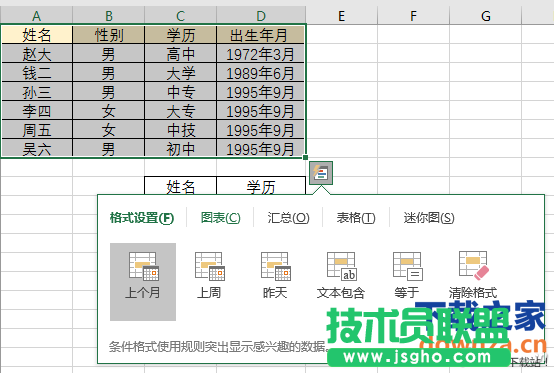The width and height of the screenshot is (554, 373).
Task: Select the cell containing 赵大
Action: [37, 54]
